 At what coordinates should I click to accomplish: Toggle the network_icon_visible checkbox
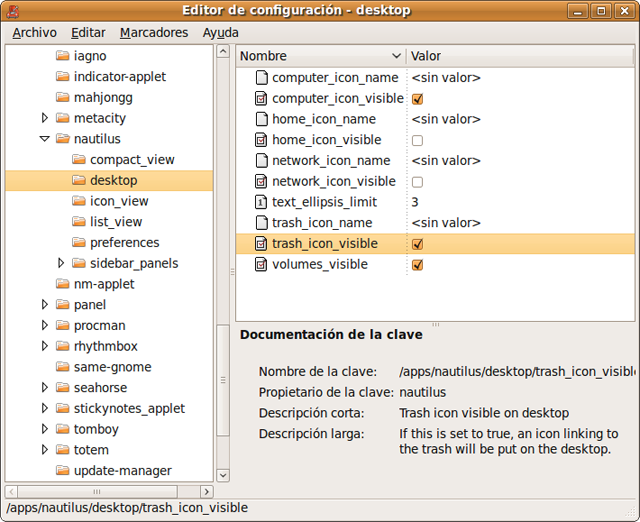tap(418, 182)
